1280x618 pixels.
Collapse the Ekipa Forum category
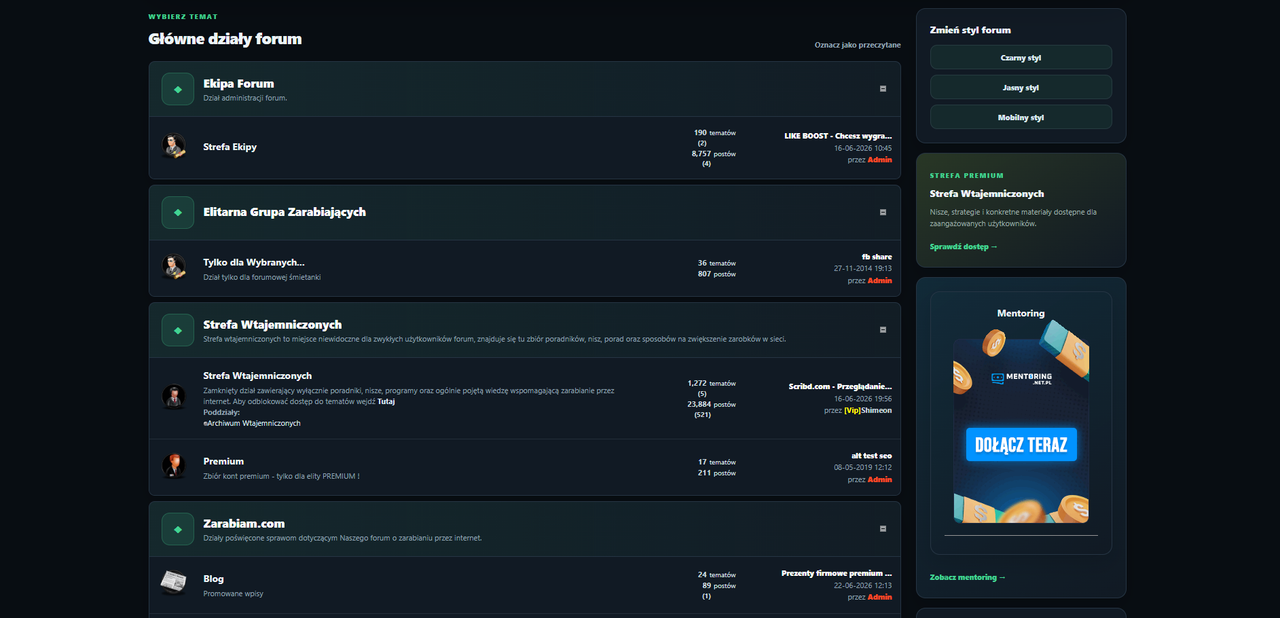[883, 89]
